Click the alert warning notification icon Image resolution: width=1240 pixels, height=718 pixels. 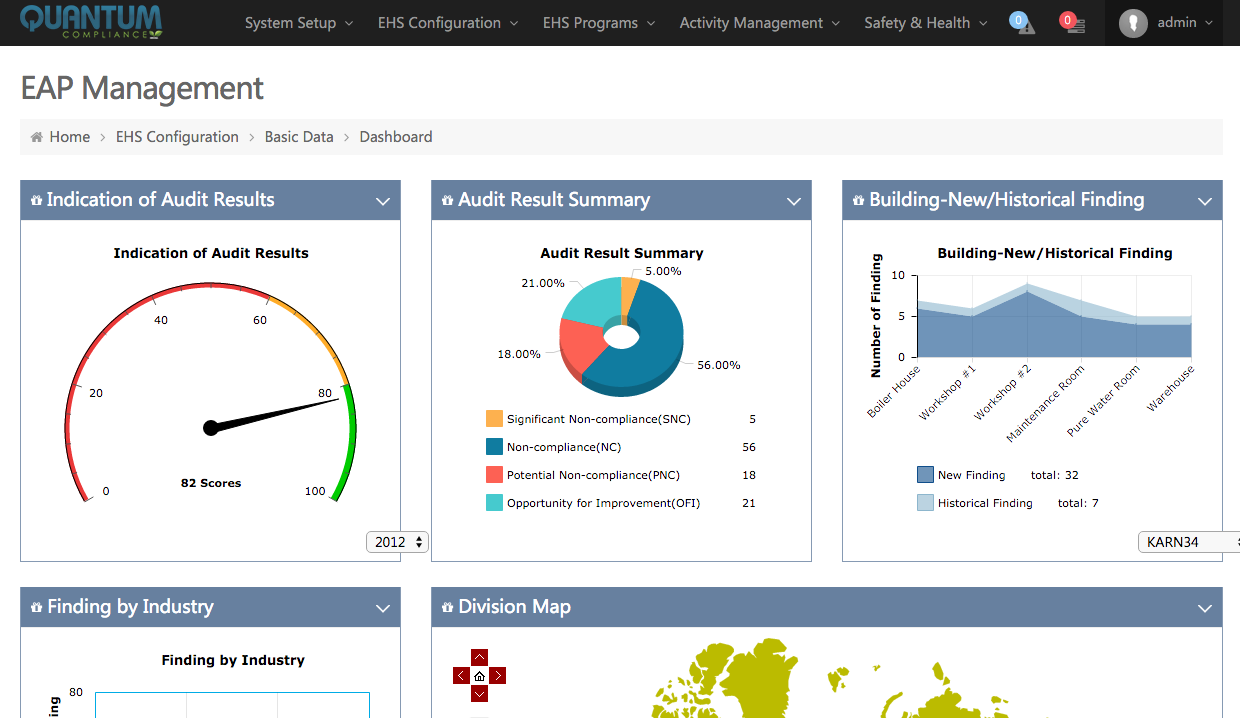pyautogui.click(x=1022, y=23)
